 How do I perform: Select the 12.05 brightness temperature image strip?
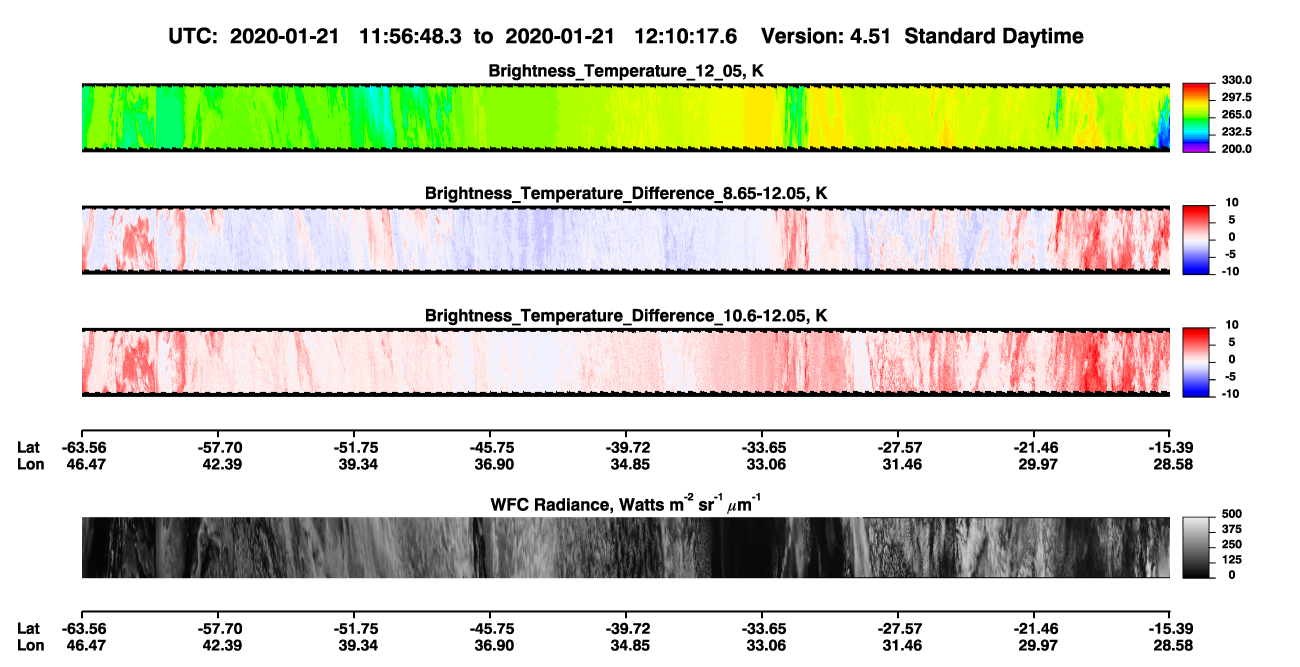pyautogui.click(x=626, y=117)
